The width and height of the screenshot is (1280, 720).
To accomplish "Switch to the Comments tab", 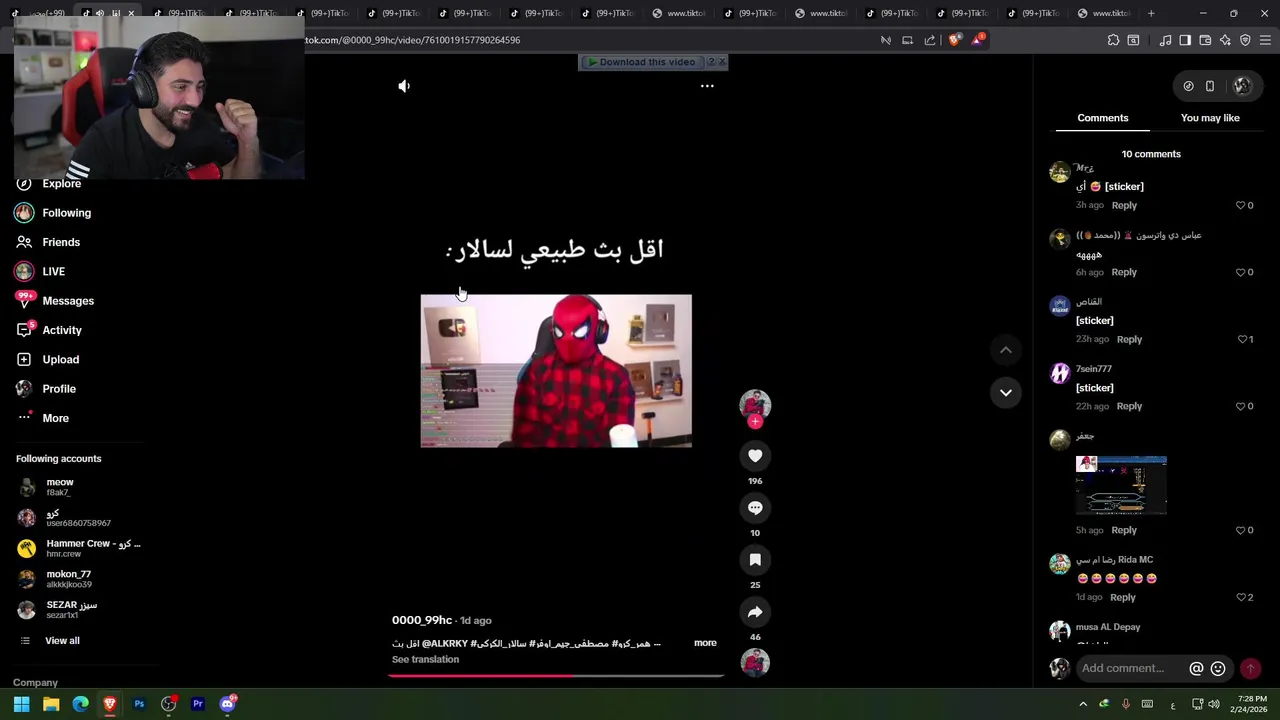I will (x=1103, y=118).
